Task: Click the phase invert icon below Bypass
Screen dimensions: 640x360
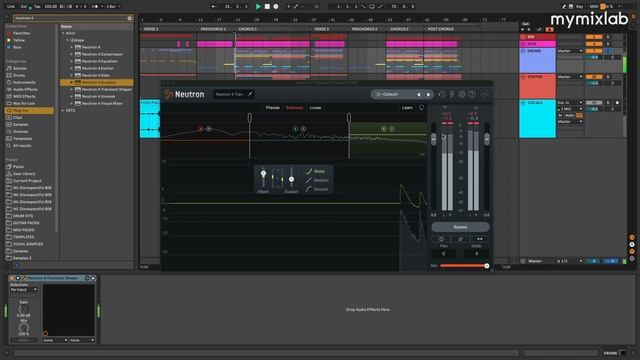Action: (x=441, y=239)
